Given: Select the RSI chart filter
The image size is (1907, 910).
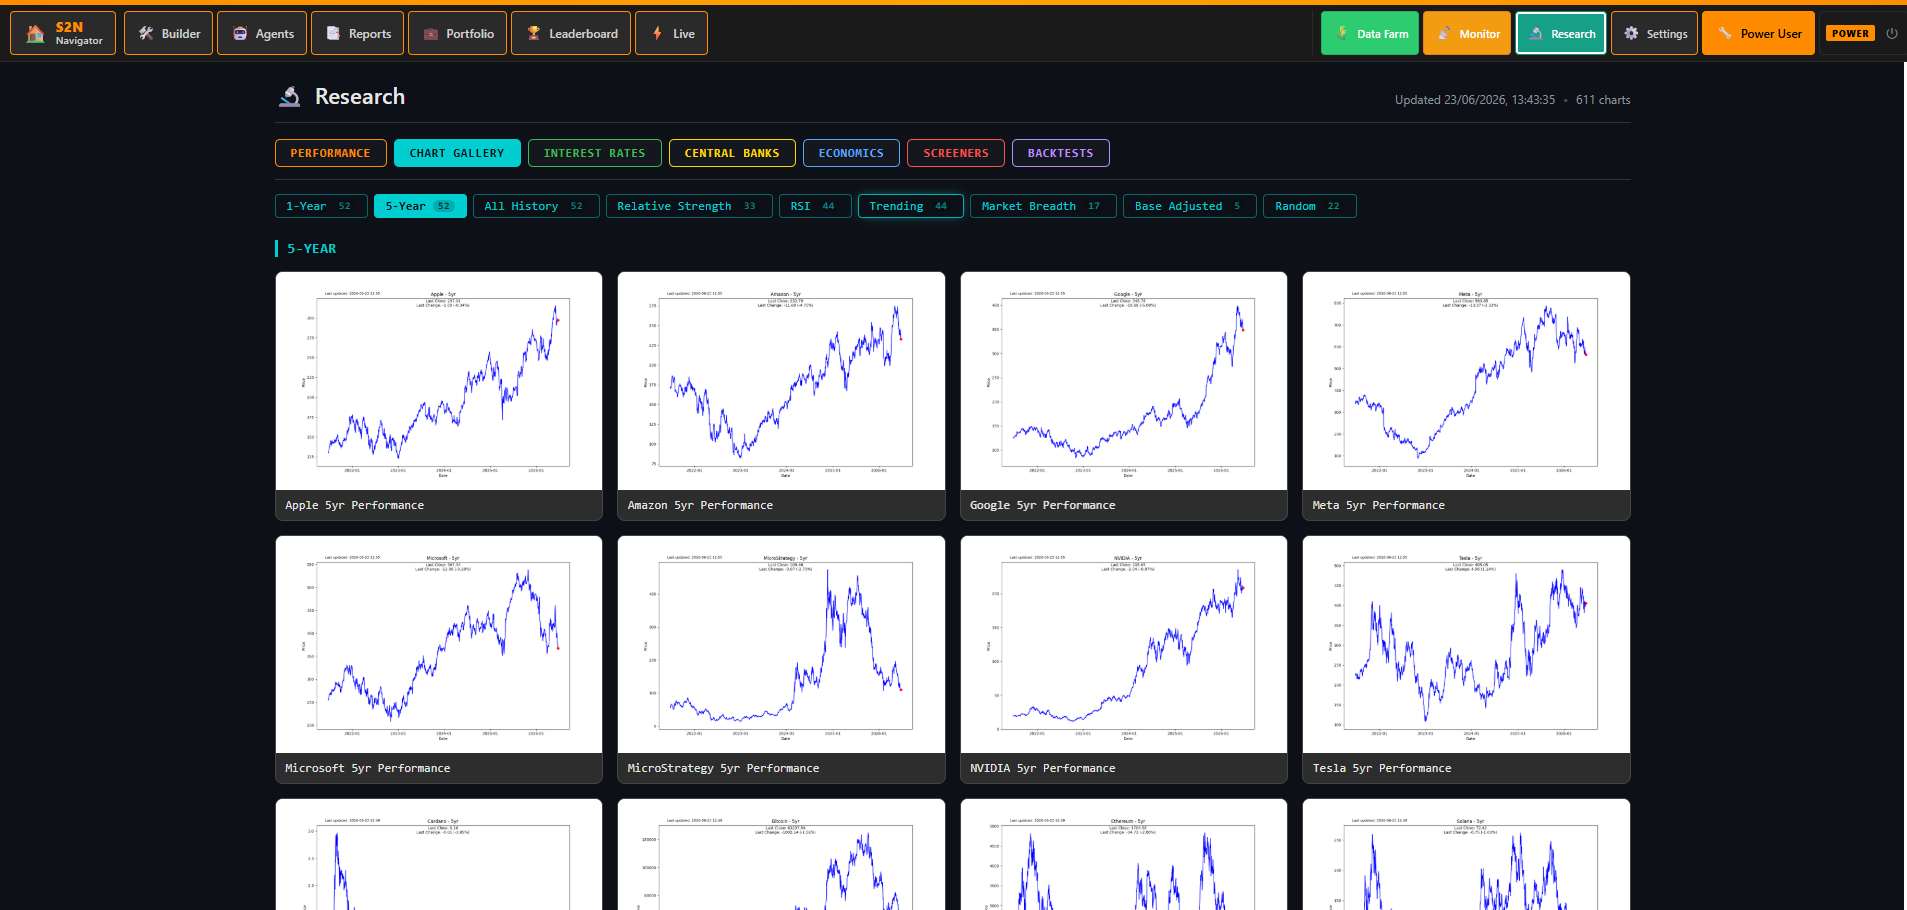Looking at the screenshot, I should click(815, 206).
